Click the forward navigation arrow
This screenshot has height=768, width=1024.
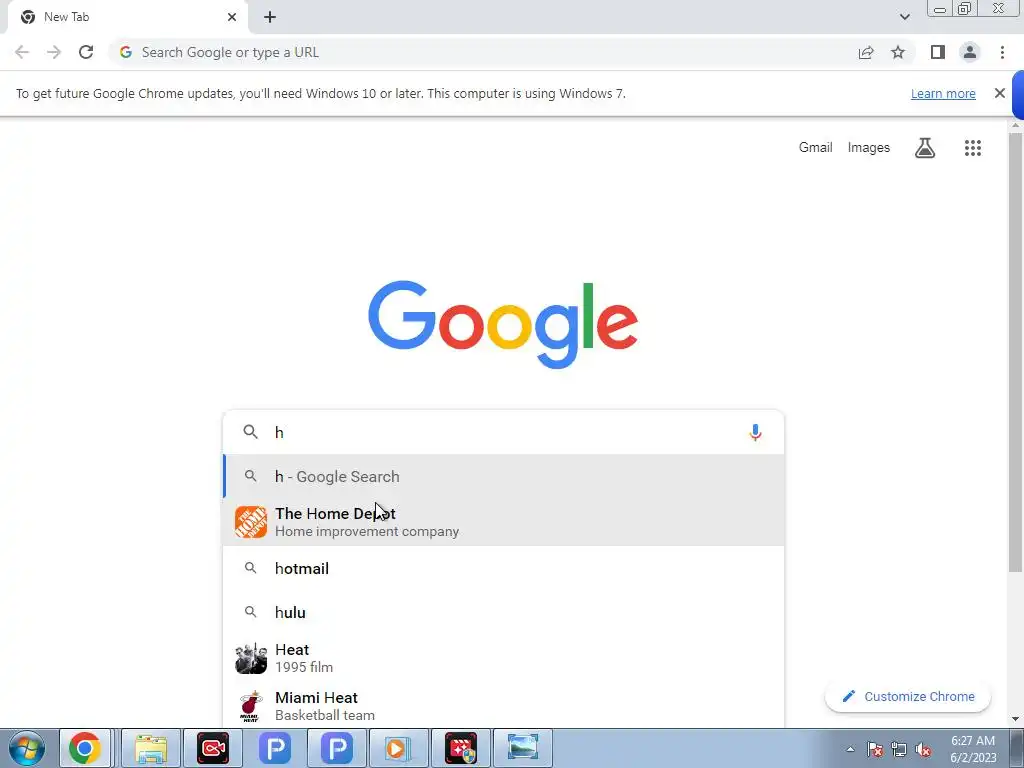54,52
